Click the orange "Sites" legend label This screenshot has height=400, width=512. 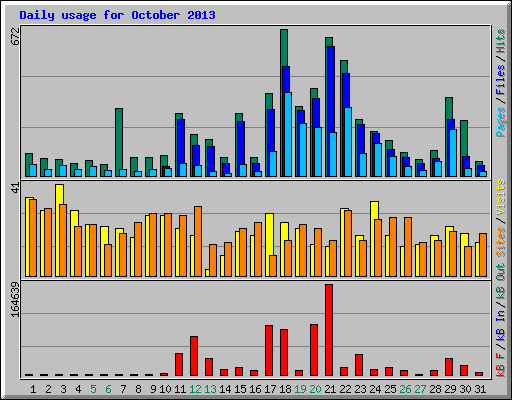[x=501, y=242]
